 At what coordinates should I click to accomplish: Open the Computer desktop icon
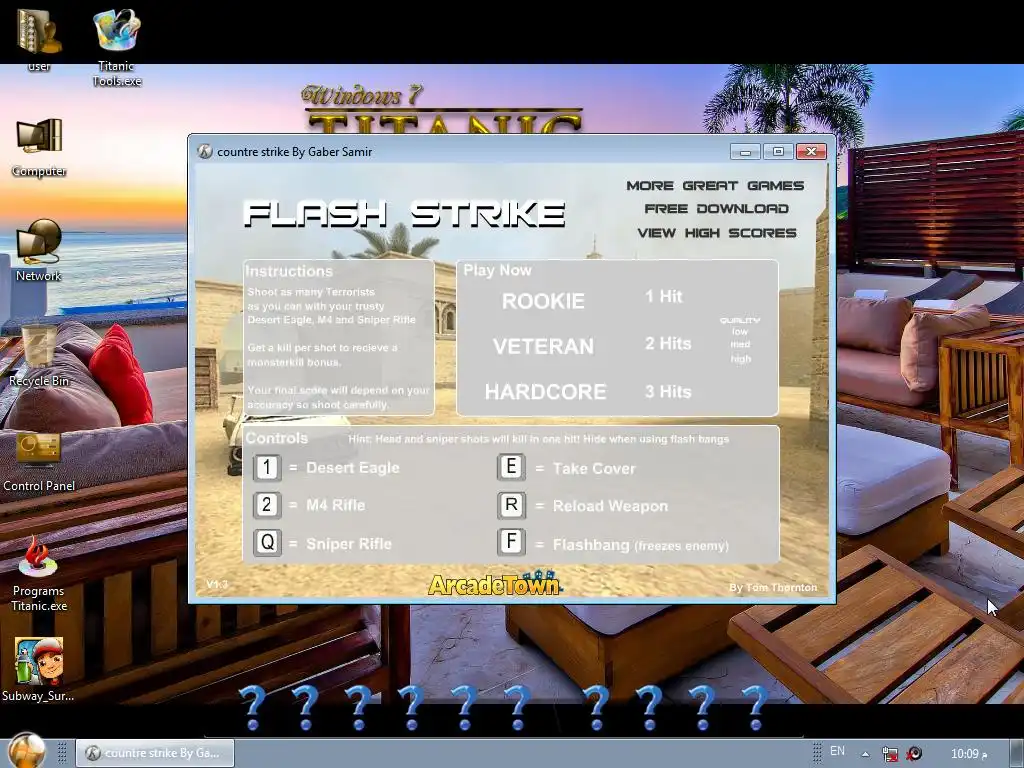[39, 148]
